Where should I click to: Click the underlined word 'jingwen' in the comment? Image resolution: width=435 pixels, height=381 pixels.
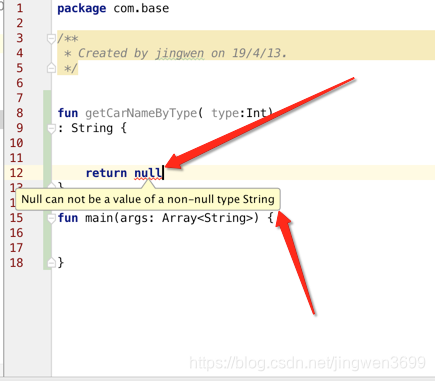pyautogui.click(x=180, y=53)
